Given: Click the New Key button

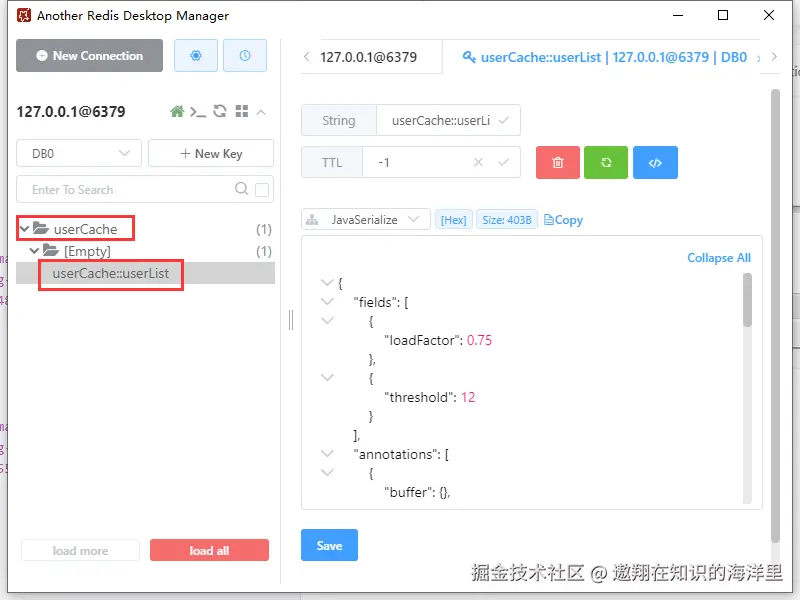Looking at the screenshot, I should 211,154.
